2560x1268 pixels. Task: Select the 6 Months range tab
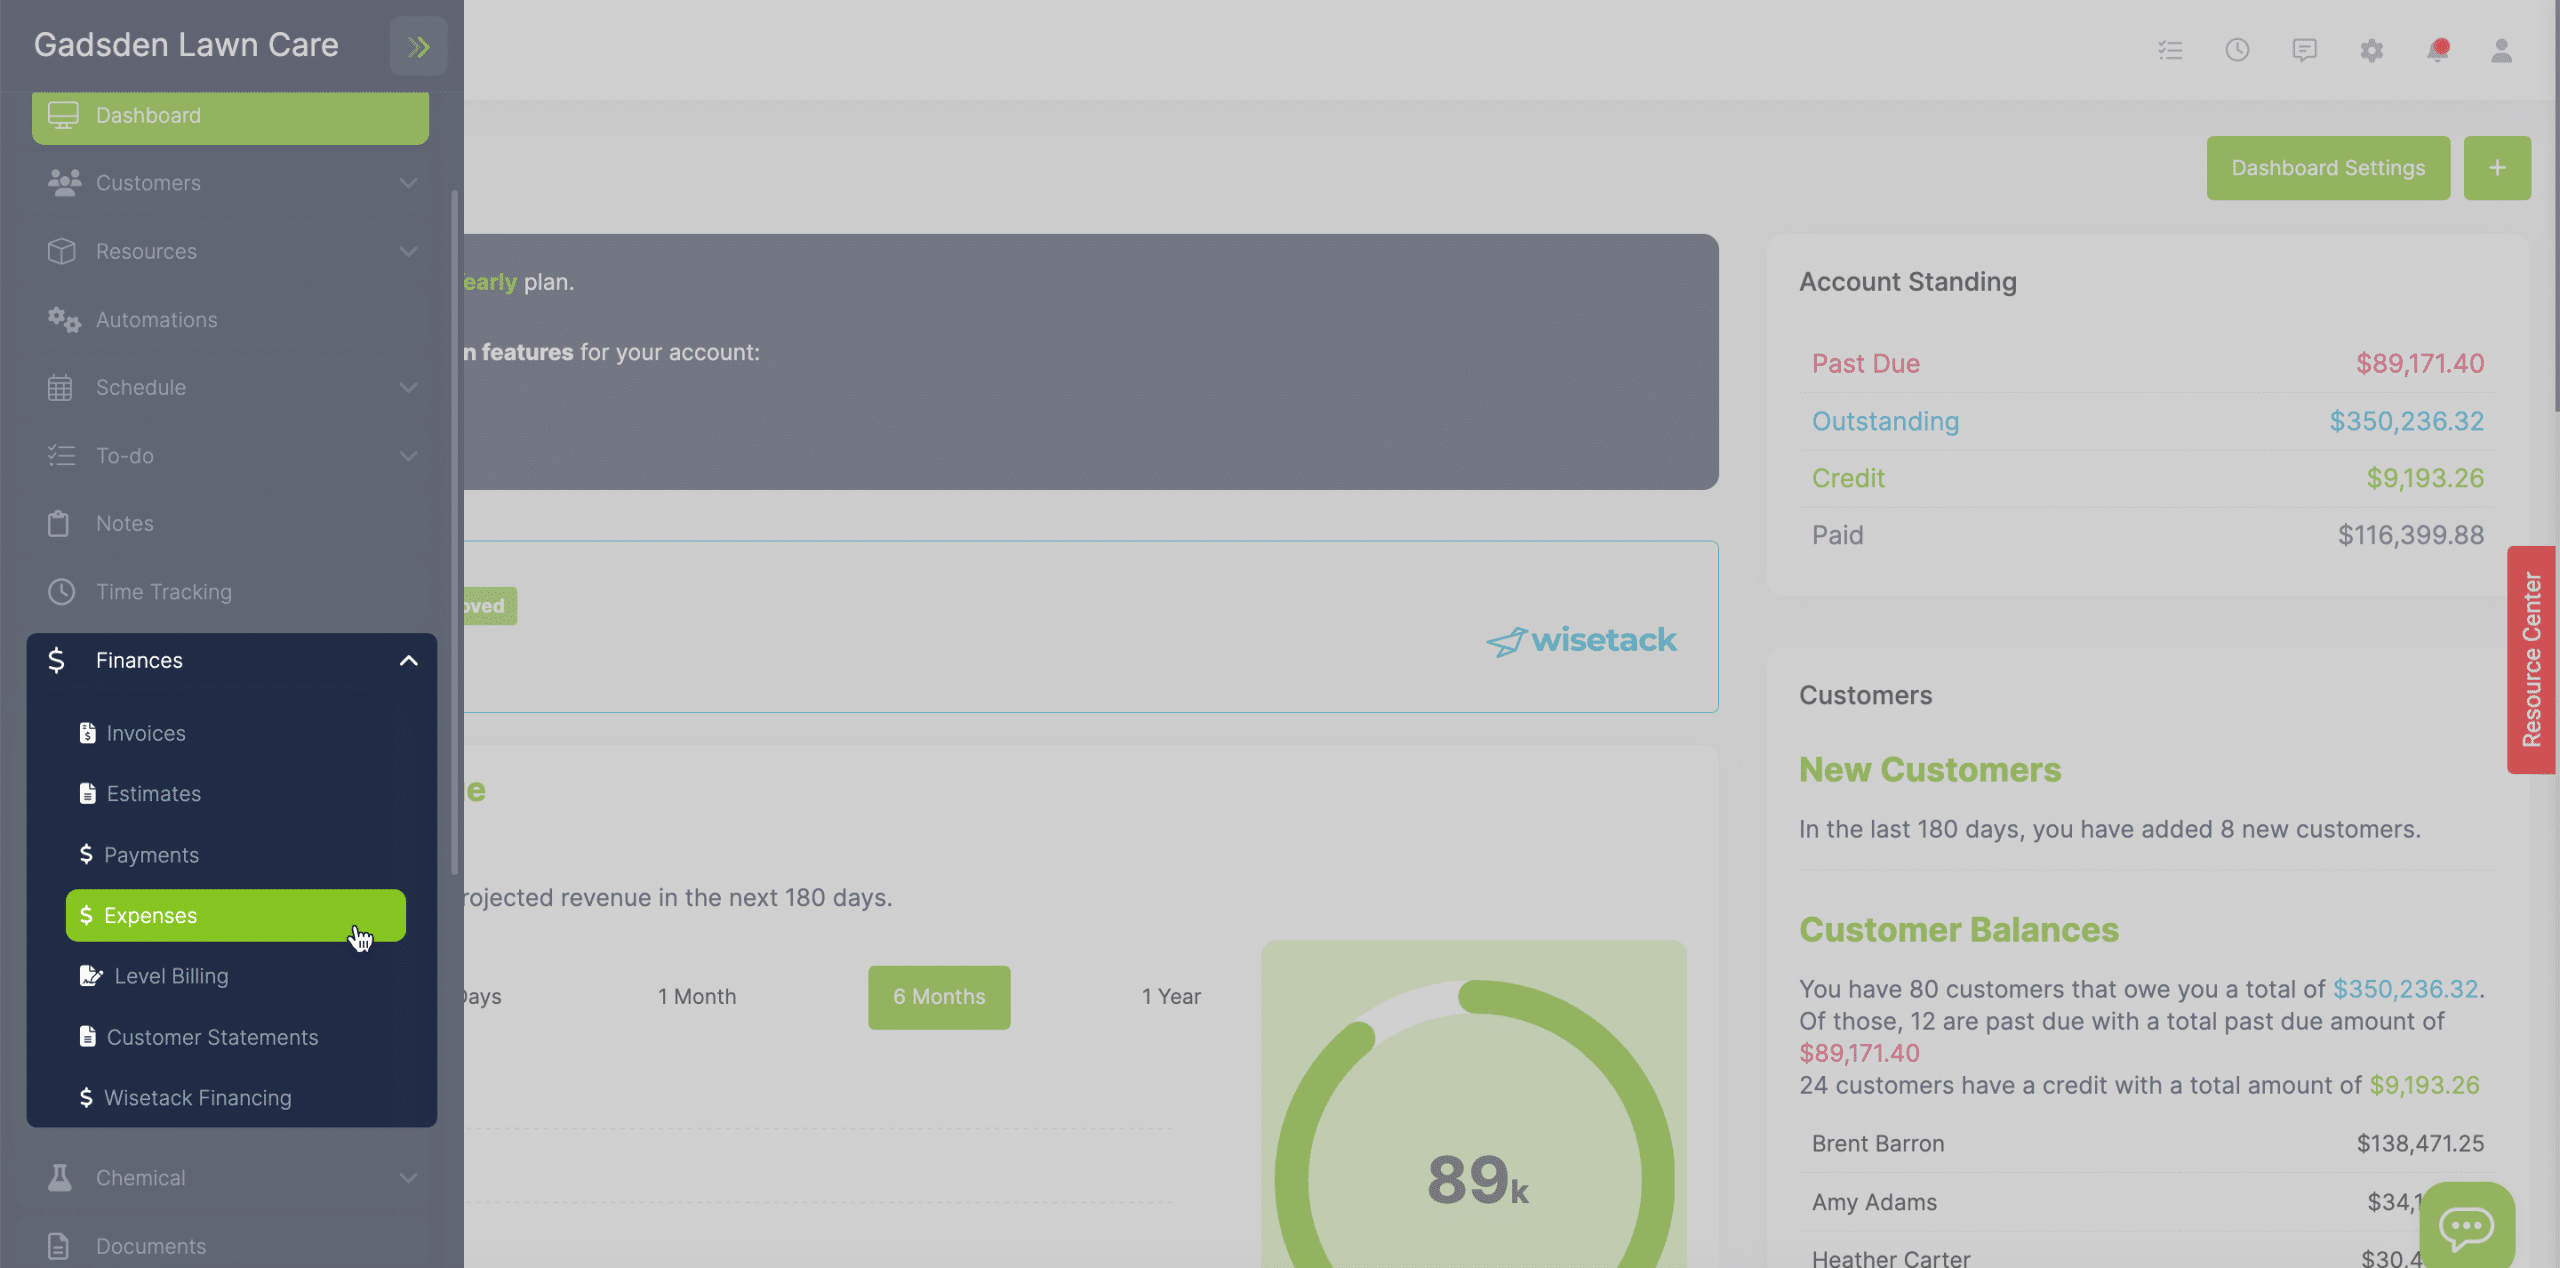pos(939,997)
